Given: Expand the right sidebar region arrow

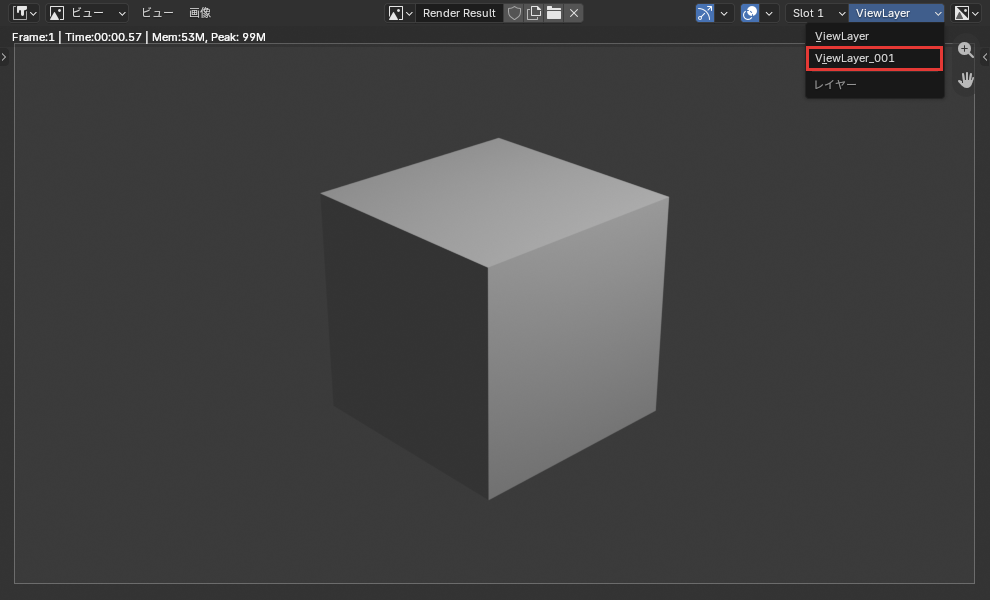Looking at the screenshot, I should (x=985, y=57).
